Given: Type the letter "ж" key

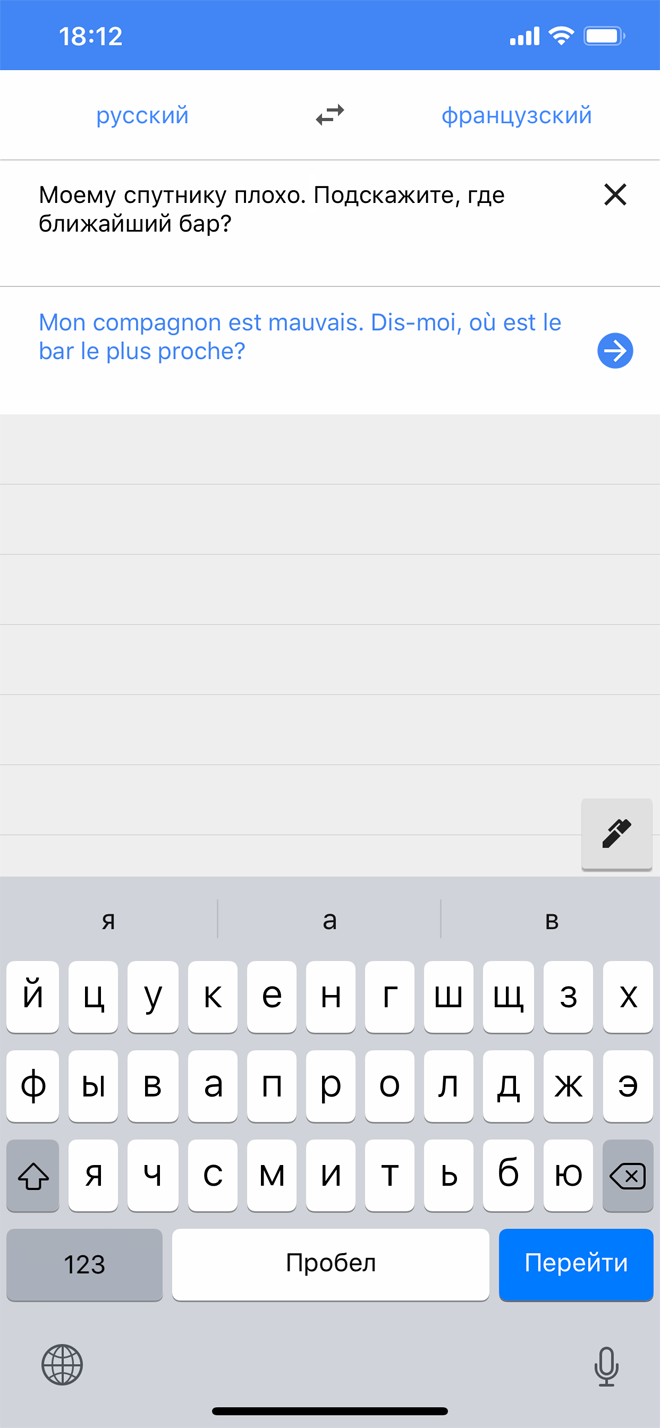Looking at the screenshot, I should (569, 1086).
